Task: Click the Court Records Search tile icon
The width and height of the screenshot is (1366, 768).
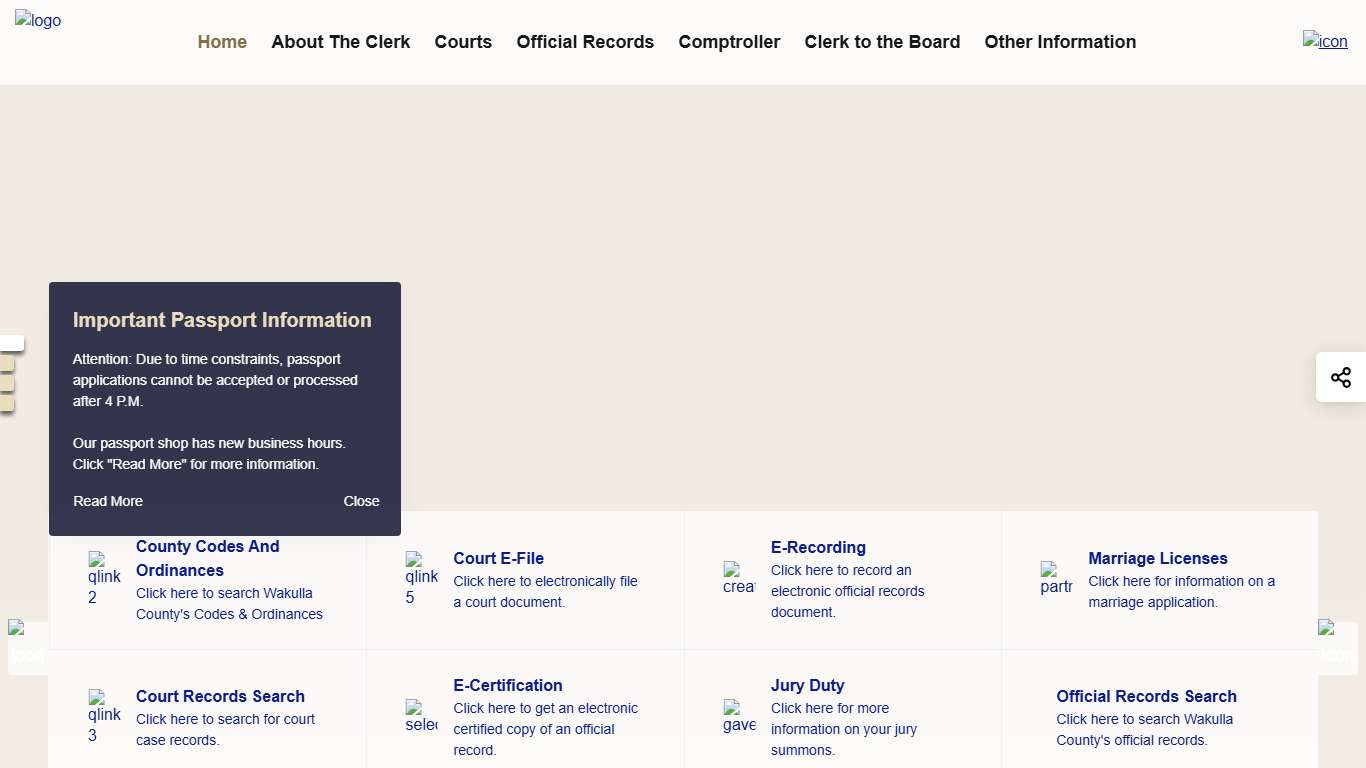Action: [104, 717]
